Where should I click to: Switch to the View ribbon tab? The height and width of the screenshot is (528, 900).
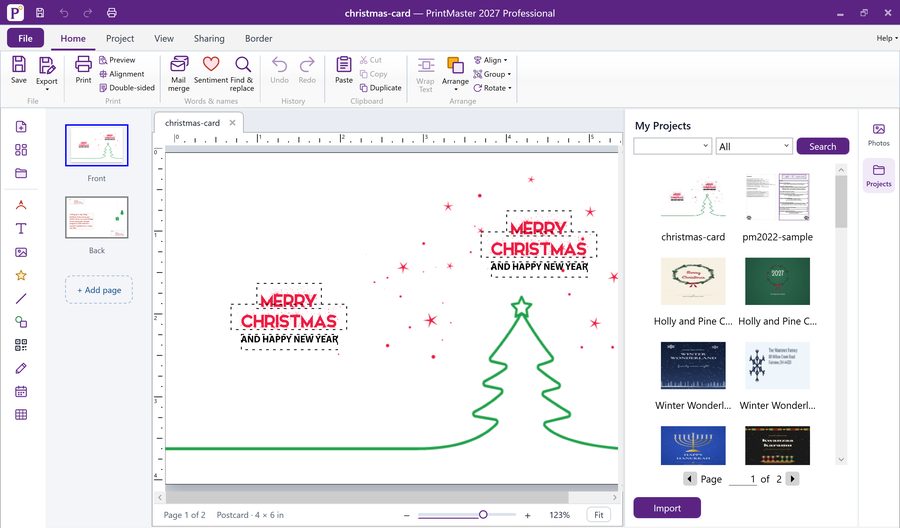click(164, 38)
